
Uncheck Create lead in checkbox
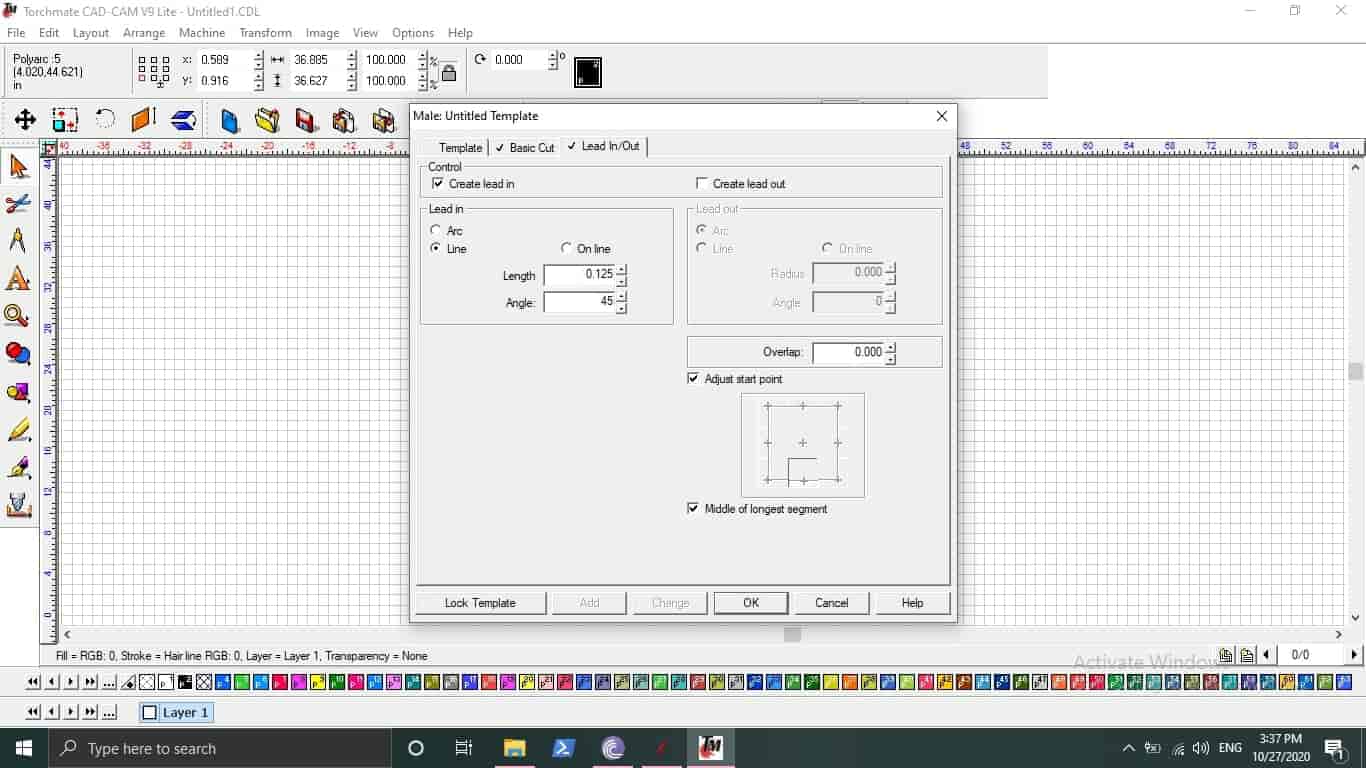[437, 184]
